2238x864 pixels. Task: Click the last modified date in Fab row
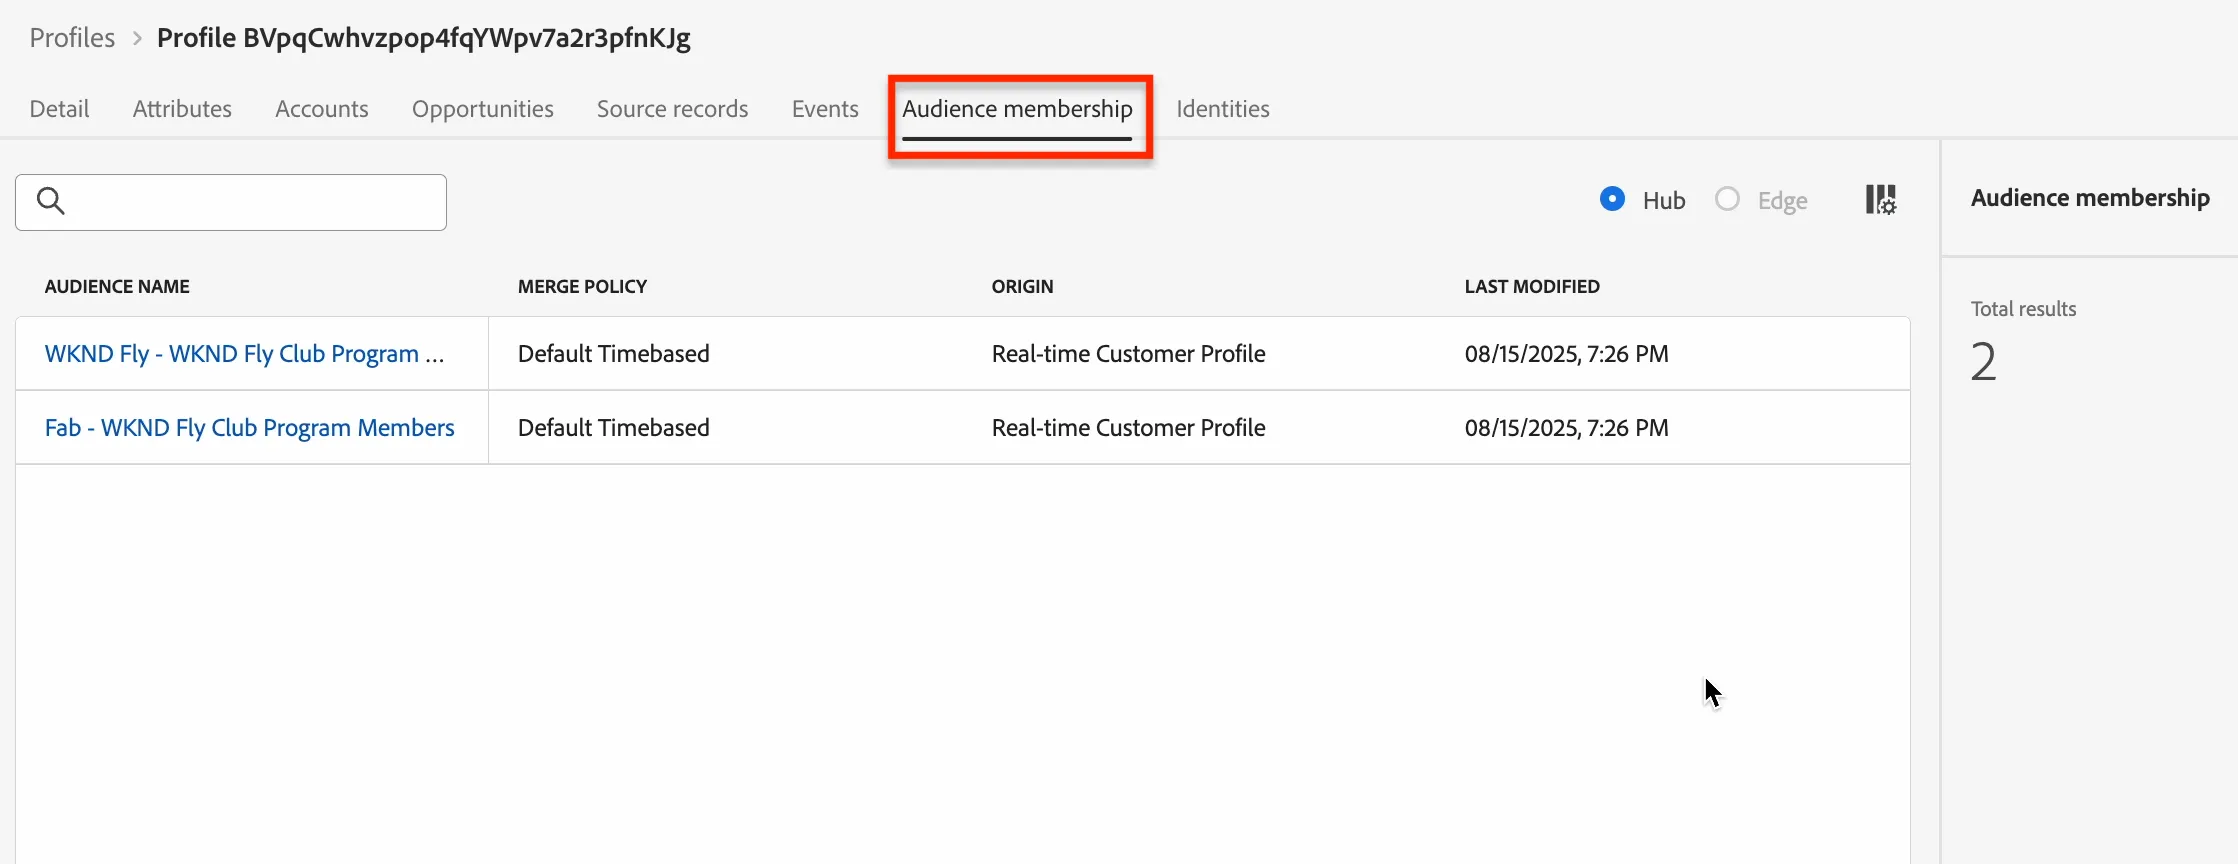coord(1567,428)
